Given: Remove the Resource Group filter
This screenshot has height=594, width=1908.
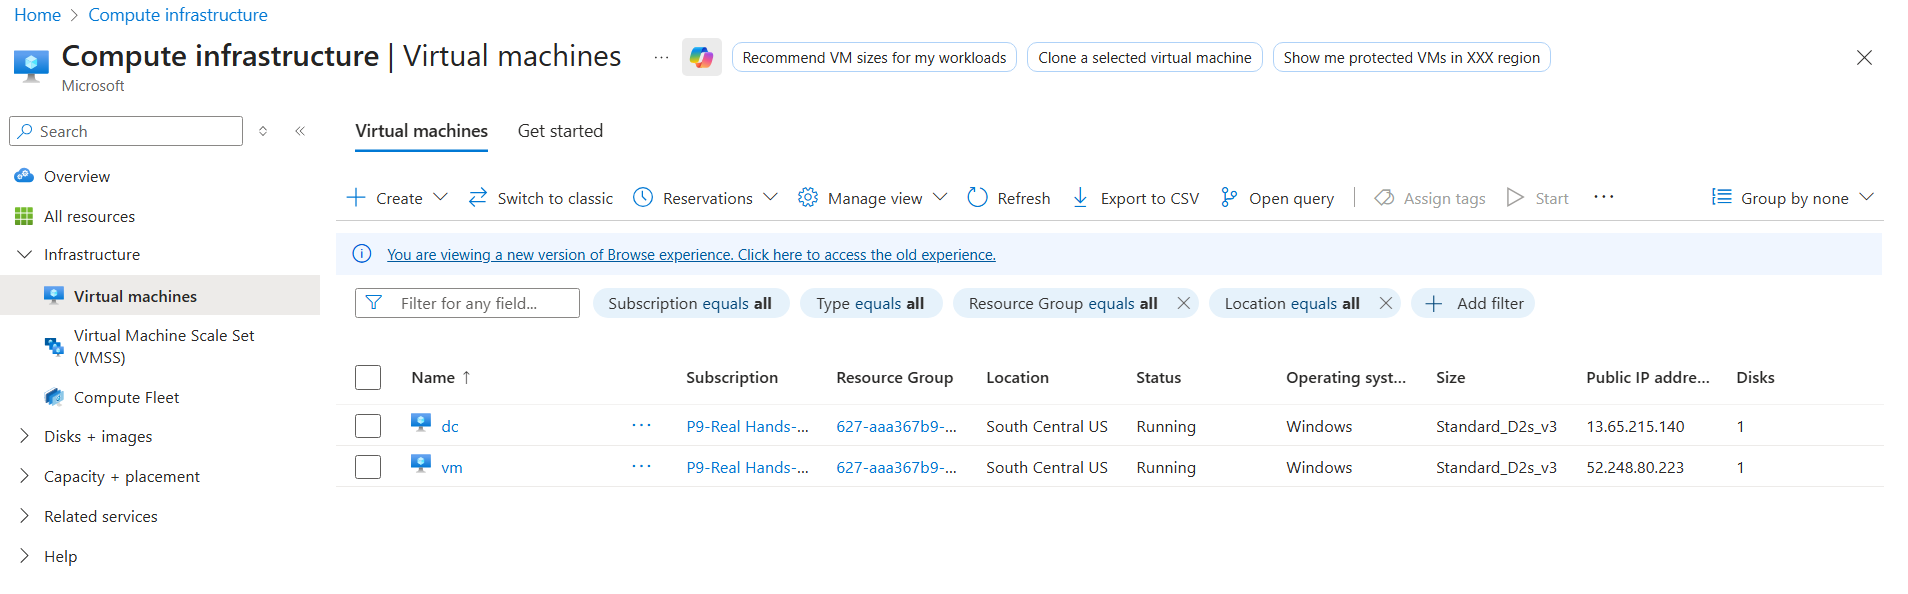Looking at the screenshot, I should (1184, 303).
